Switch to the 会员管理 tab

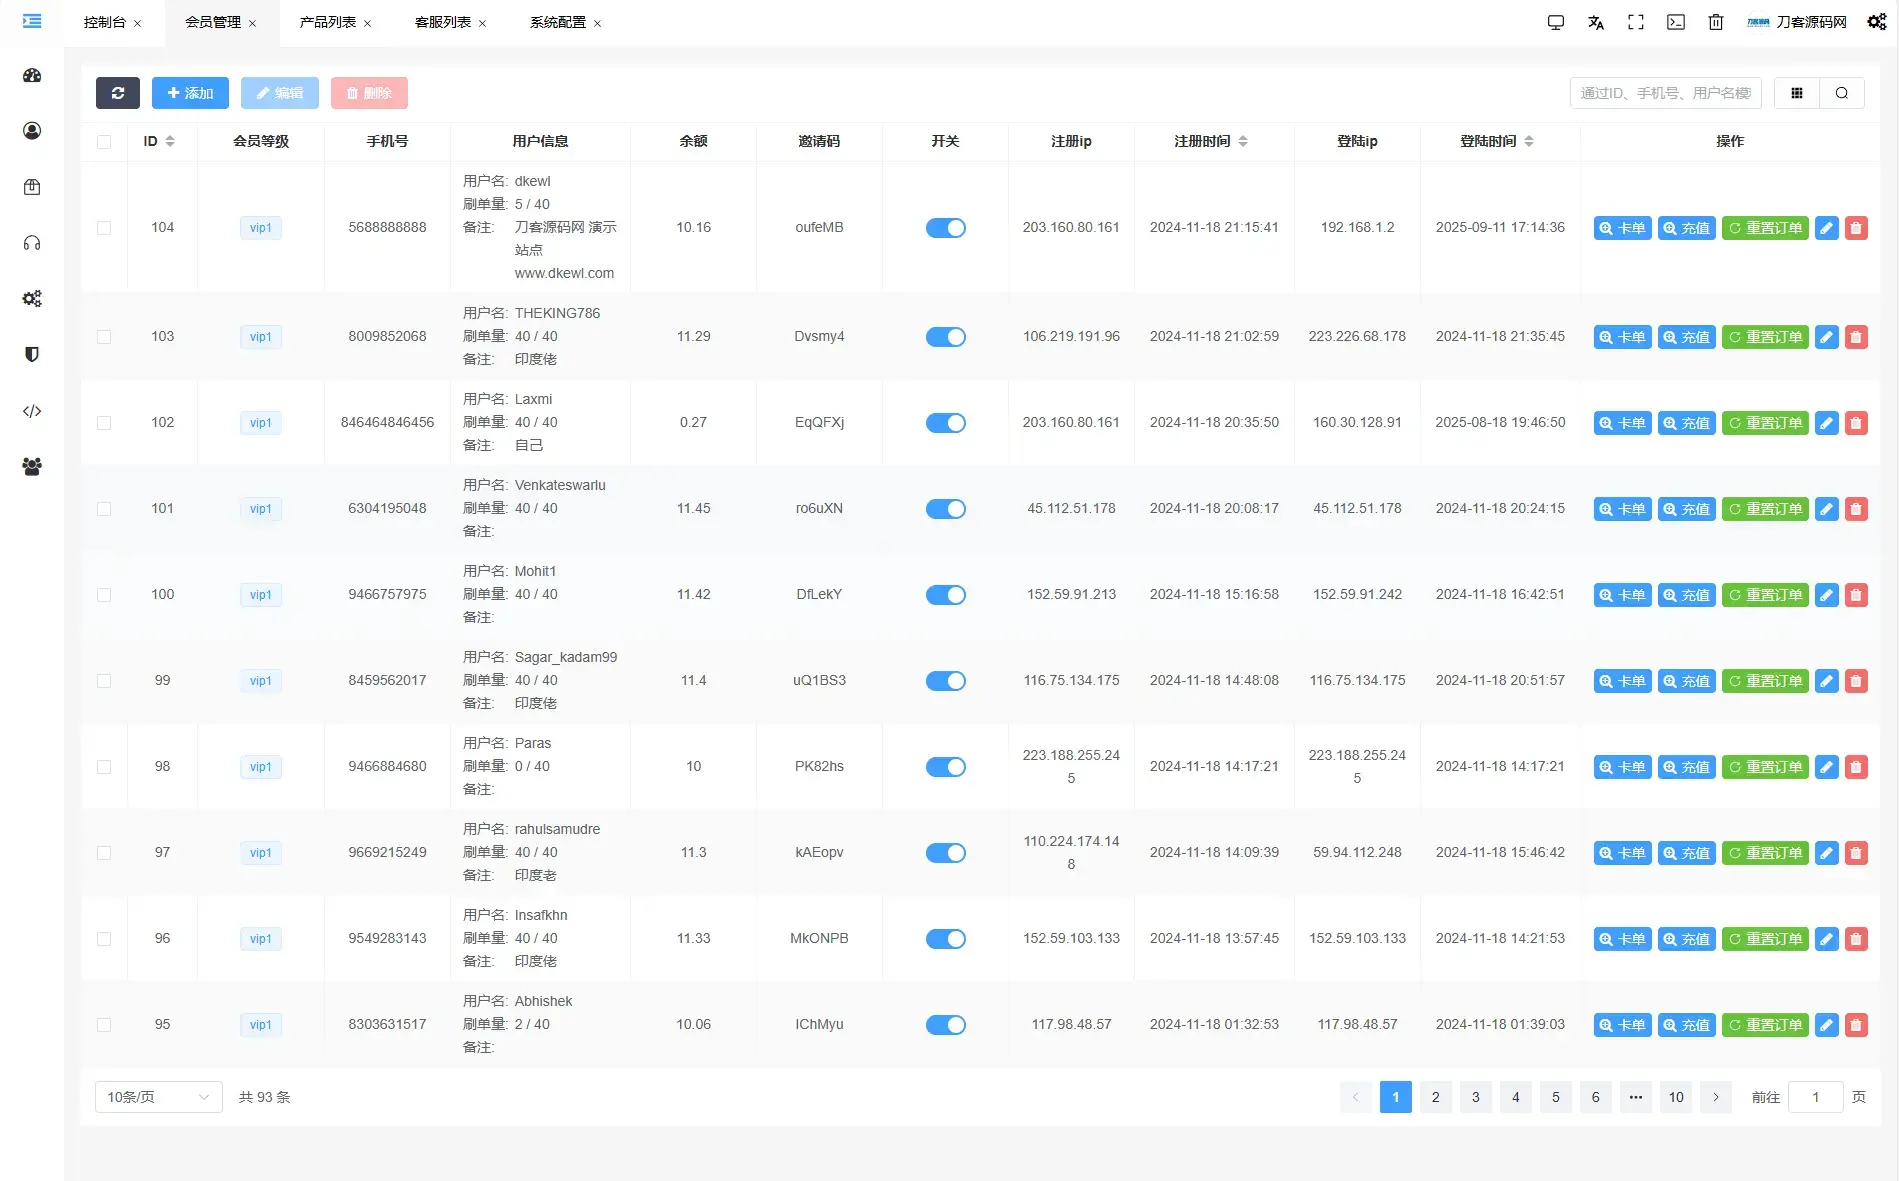[x=213, y=22]
